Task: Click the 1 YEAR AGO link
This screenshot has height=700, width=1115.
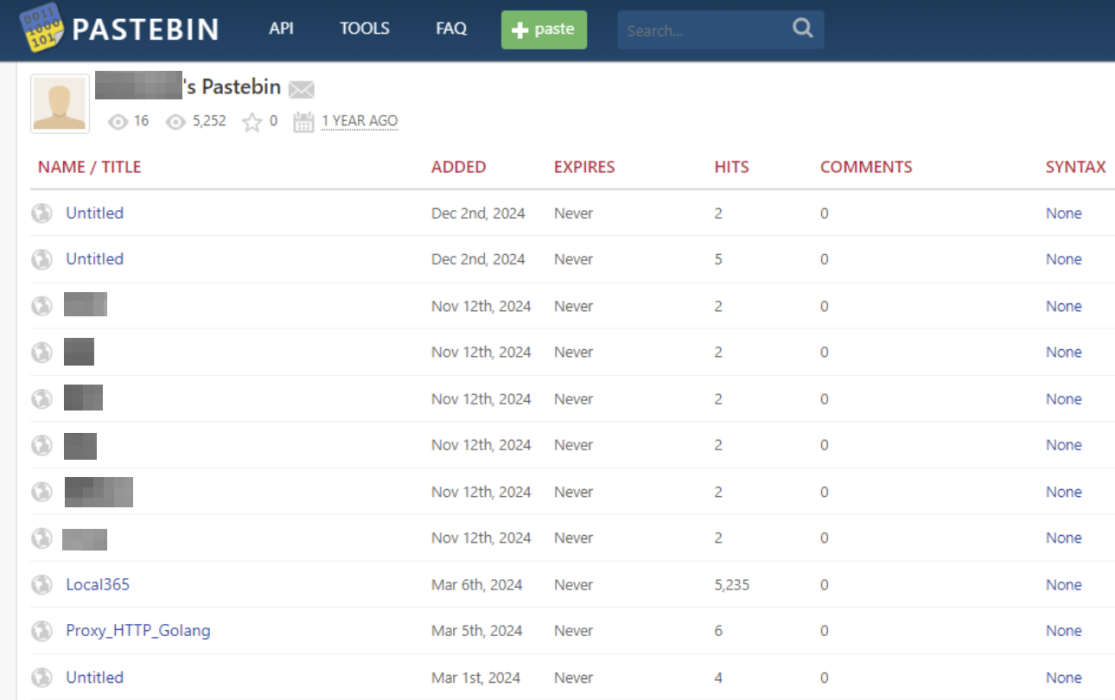Action: pyautogui.click(x=359, y=120)
